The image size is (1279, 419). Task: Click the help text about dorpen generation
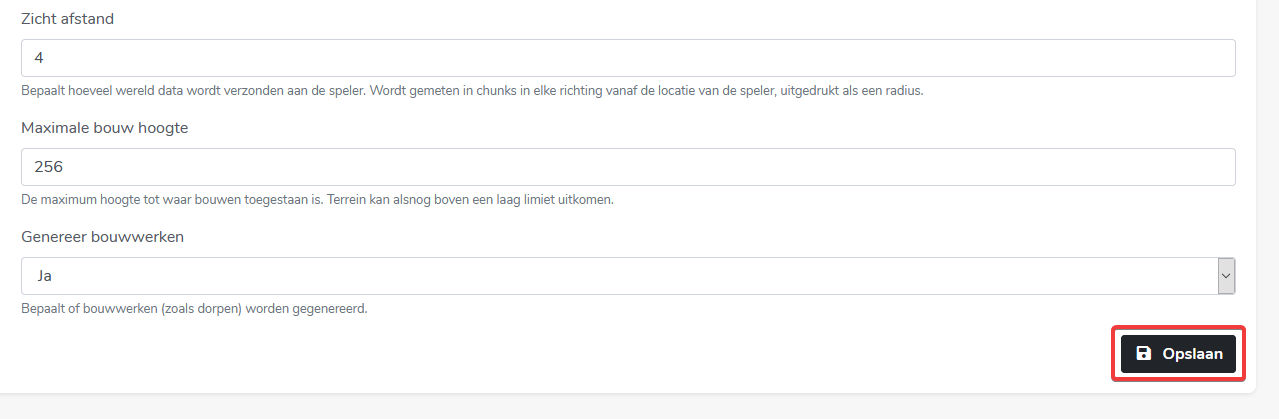(x=194, y=308)
